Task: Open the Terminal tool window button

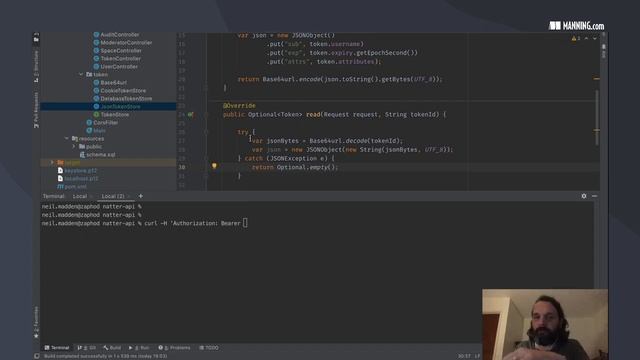Action: pos(57,348)
